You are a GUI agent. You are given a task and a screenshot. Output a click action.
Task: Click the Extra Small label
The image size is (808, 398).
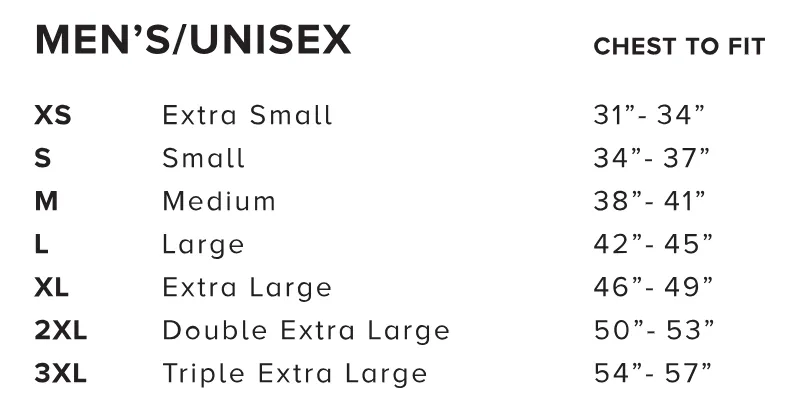pos(247,115)
